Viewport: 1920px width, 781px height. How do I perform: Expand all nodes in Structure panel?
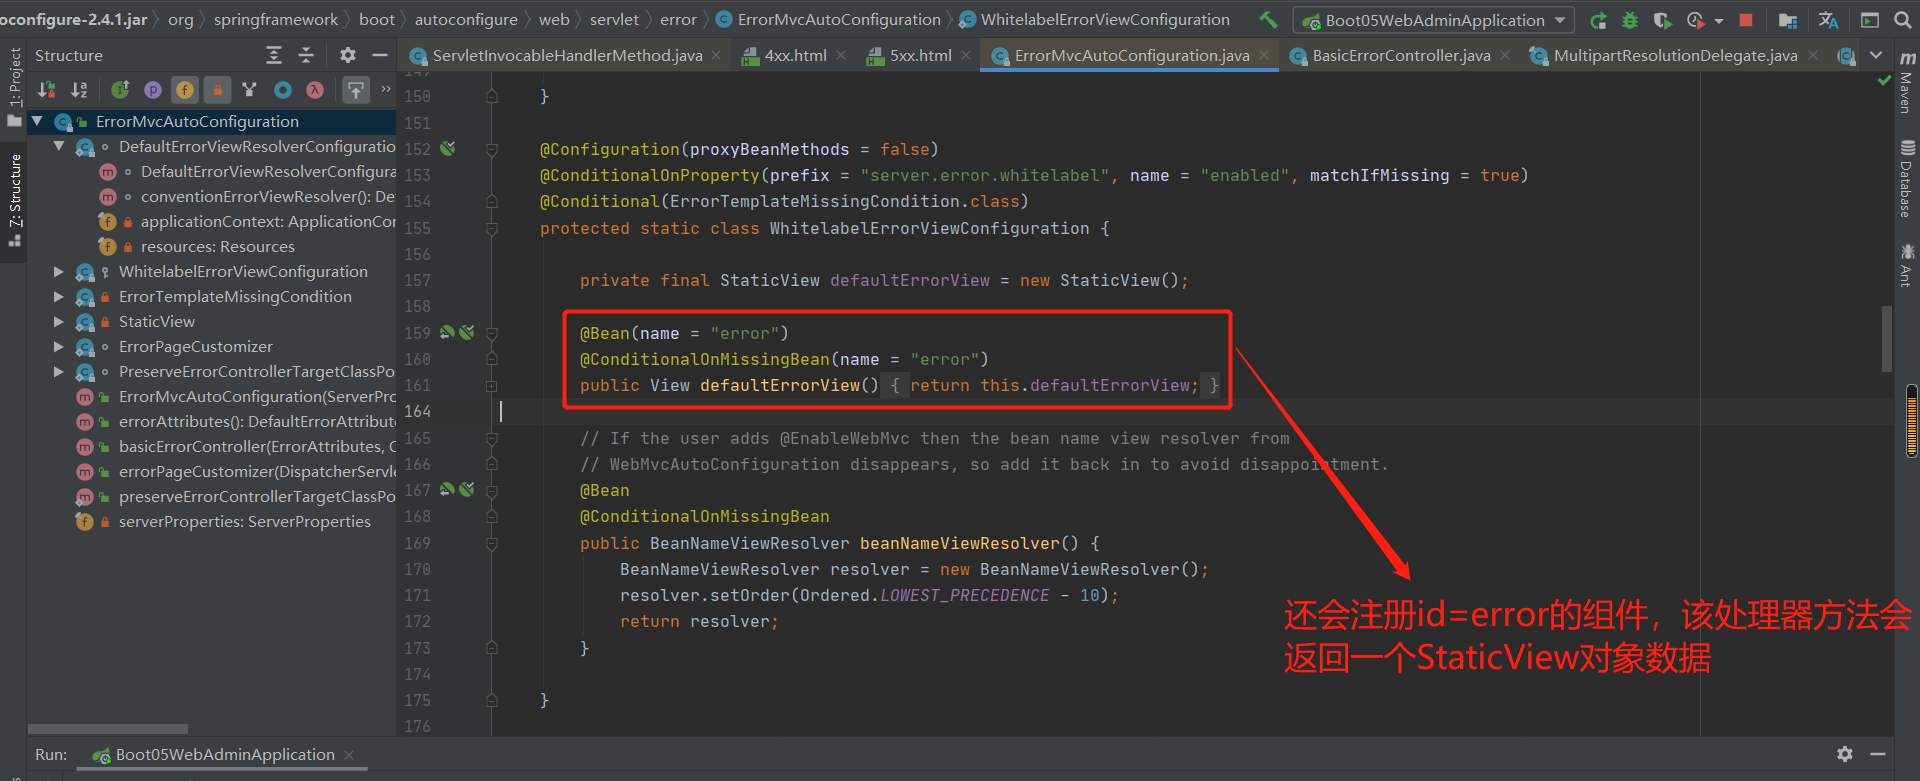click(274, 55)
